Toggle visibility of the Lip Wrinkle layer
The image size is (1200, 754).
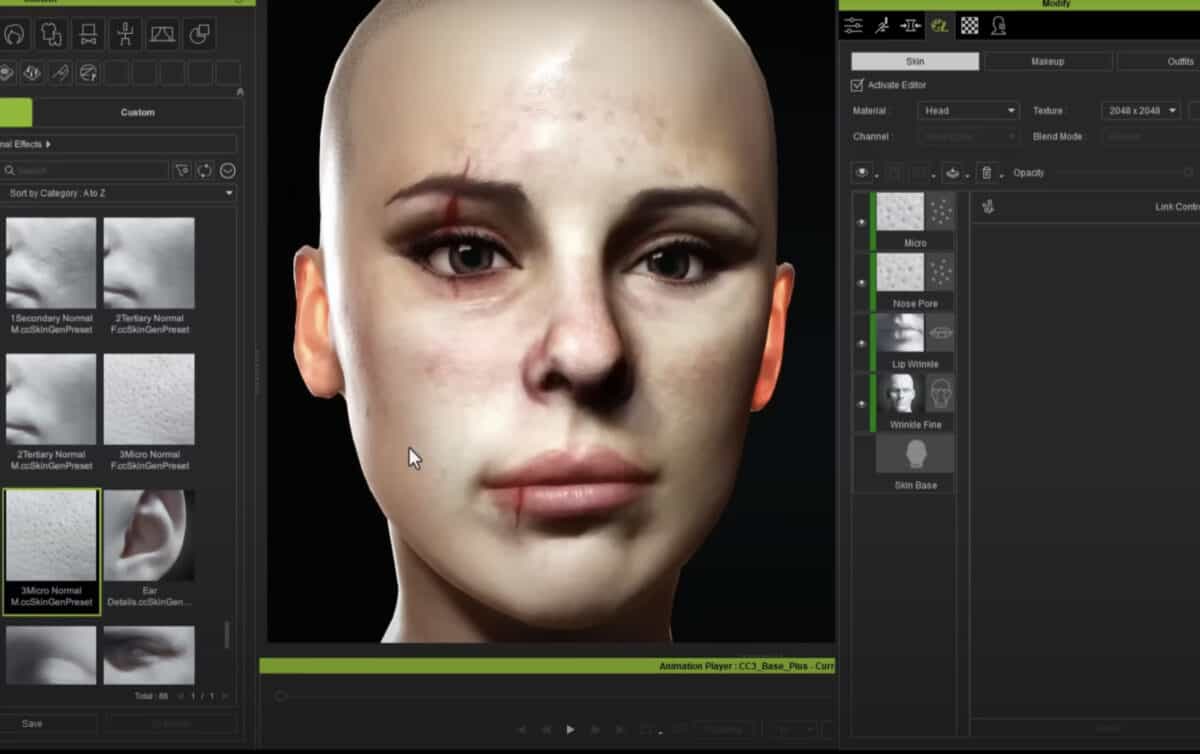[861, 343]
